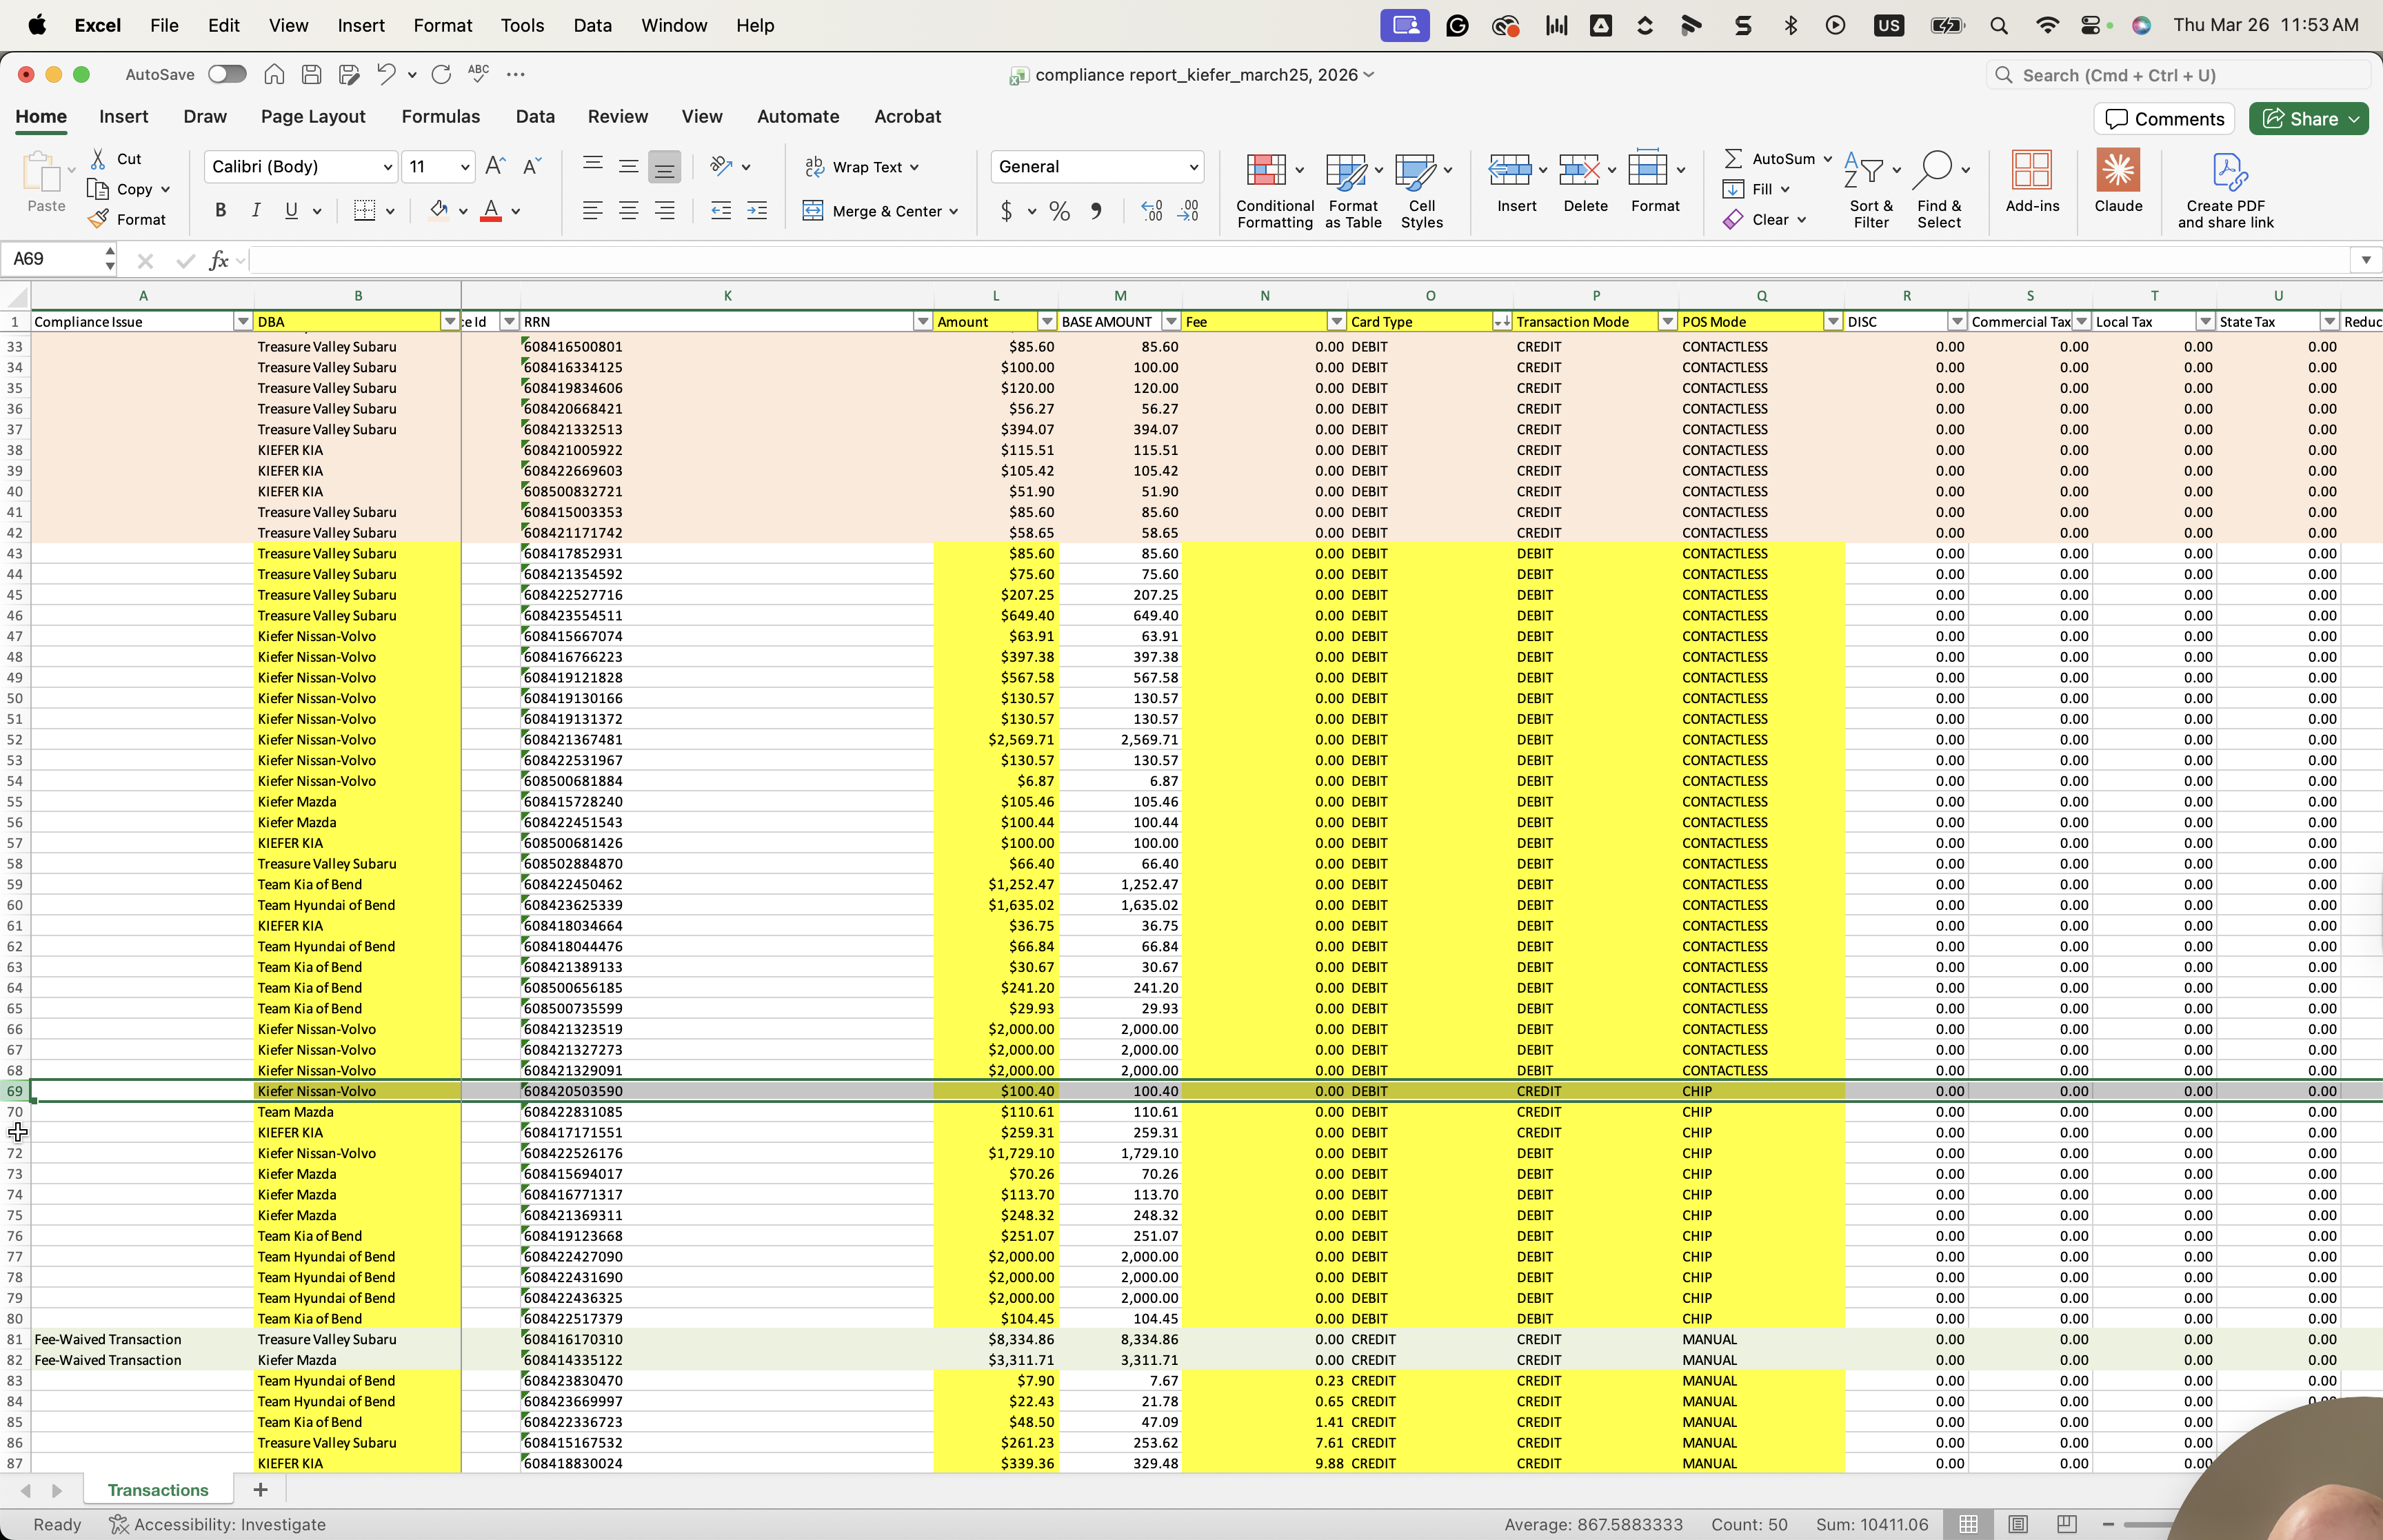2383x1540 pixels.
Task: Open Conditional Formatting menu icon
Action: point(1265,170)
